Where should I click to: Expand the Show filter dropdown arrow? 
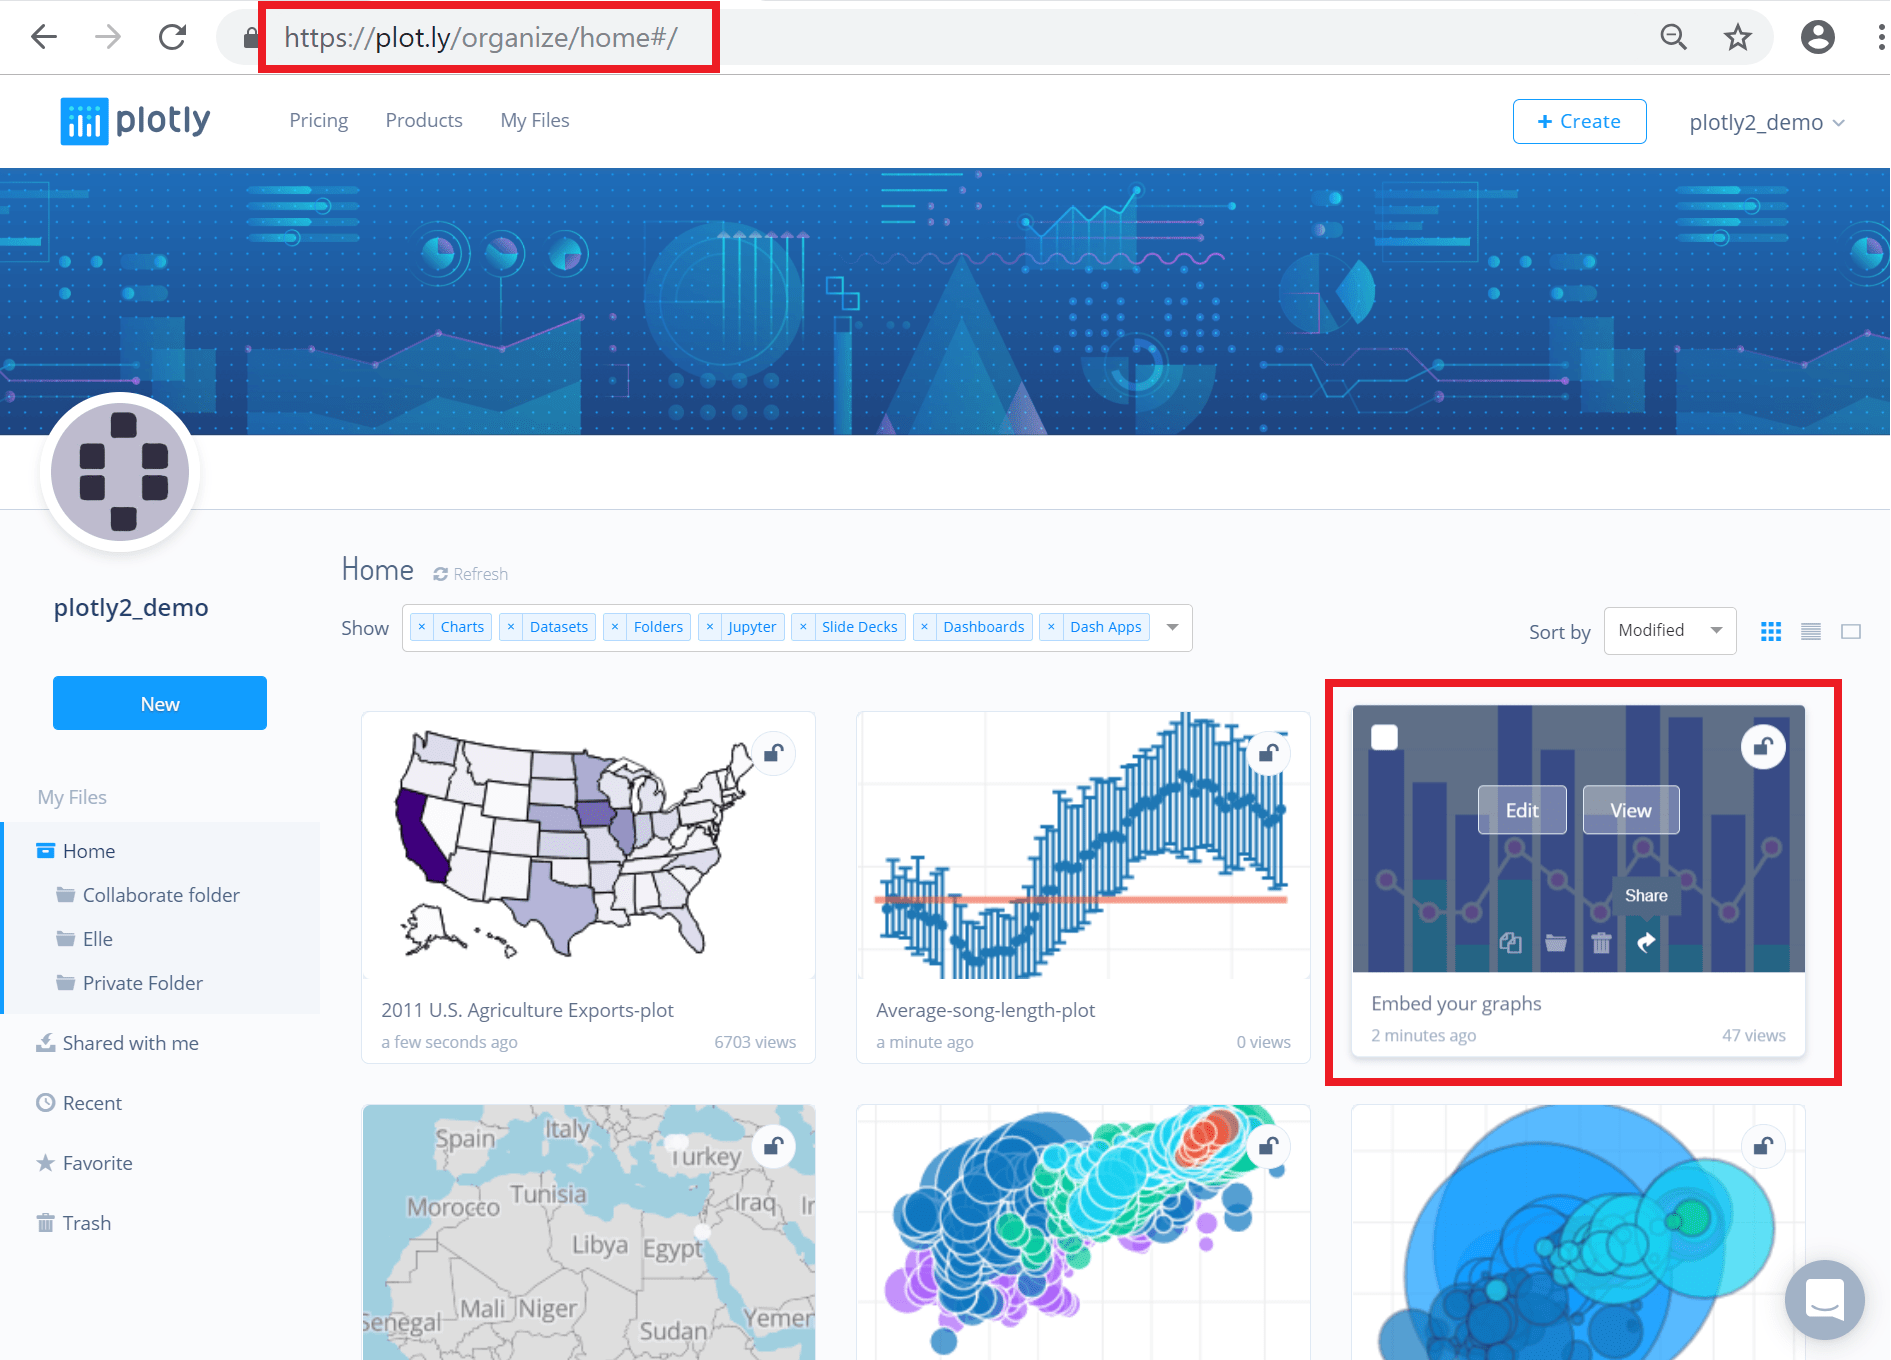pos(1173,627)
